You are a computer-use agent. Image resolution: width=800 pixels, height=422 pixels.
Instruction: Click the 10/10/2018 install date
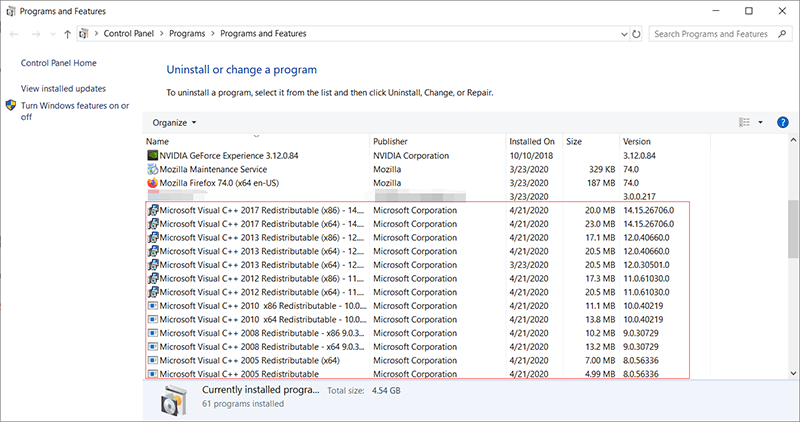click(531, 156)
